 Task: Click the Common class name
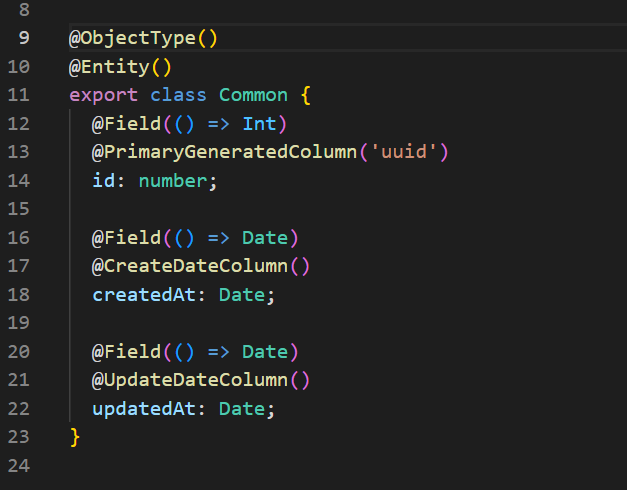pyautogui.click(x=253, y=95)
